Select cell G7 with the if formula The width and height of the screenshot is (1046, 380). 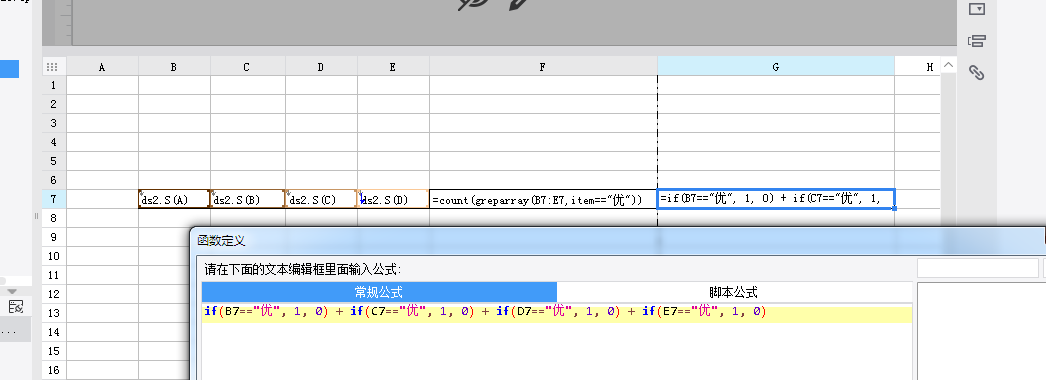tap(776, 199)
